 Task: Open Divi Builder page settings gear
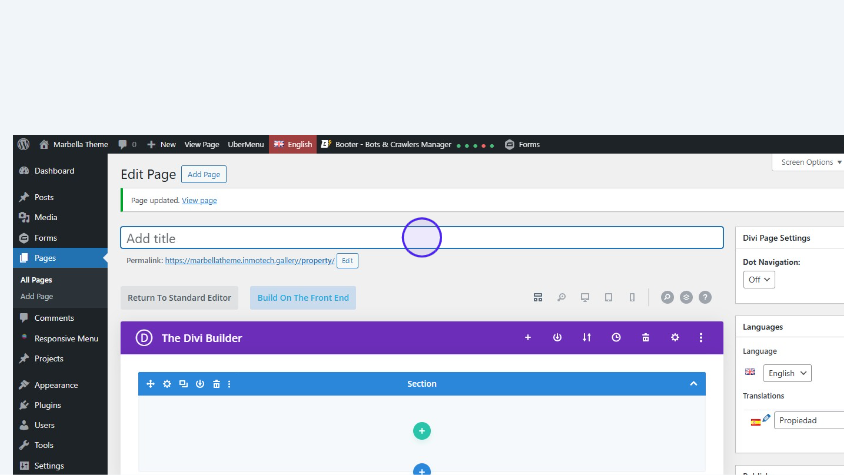point(675,338)
